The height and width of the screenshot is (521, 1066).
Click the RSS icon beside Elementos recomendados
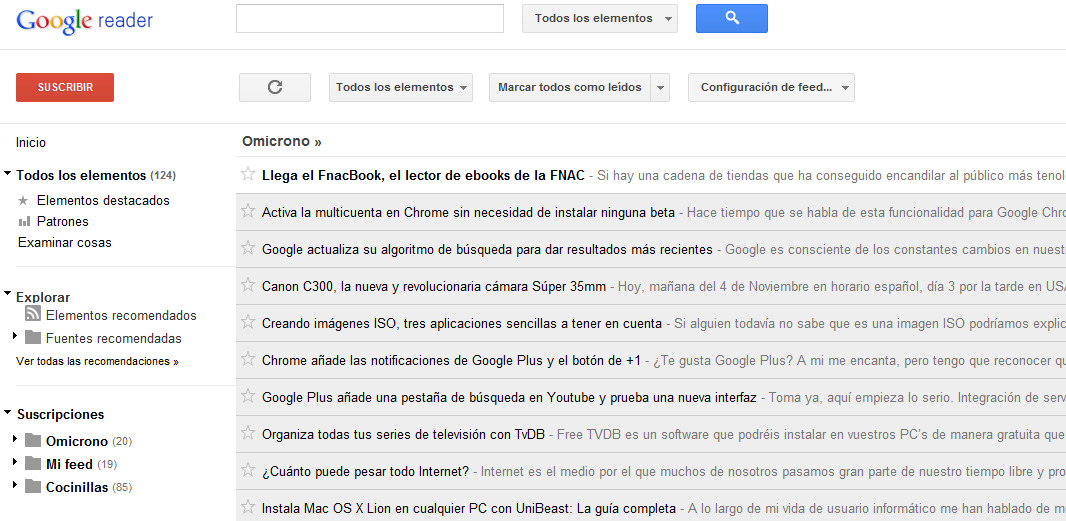[x=33, y=314]
